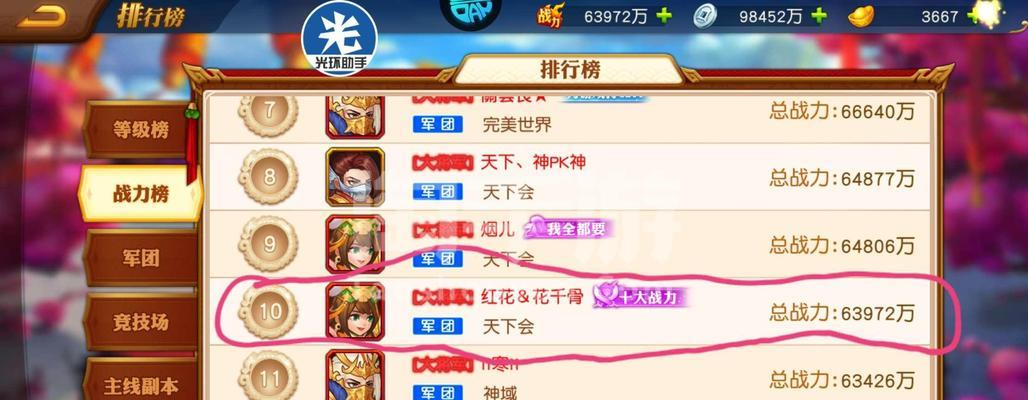The width and height of the screenshot is (1028, 400).
Task: Select the 战力榜 tab
Action: pyautogui.click(x=140, y=193)
